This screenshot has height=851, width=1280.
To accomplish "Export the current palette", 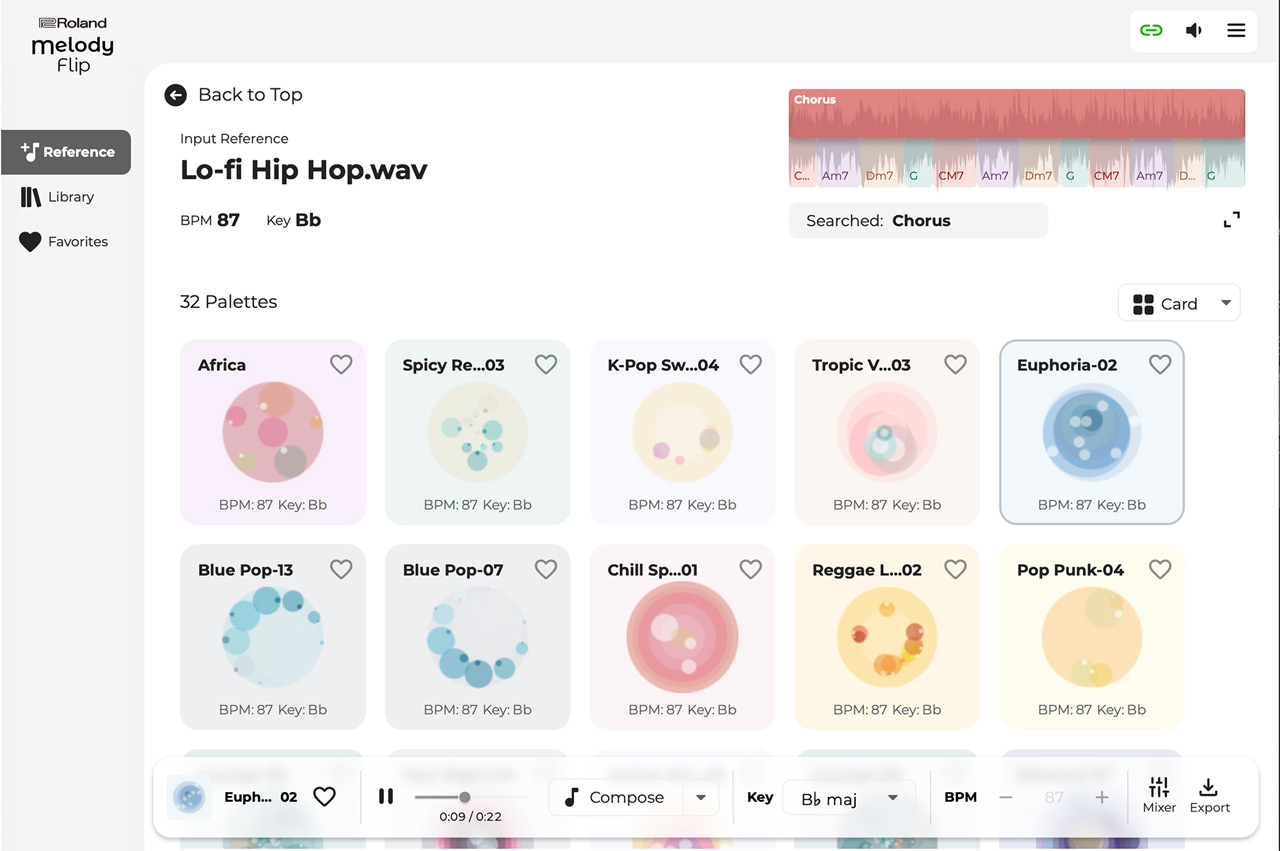I will click(x=1209, y=795).
